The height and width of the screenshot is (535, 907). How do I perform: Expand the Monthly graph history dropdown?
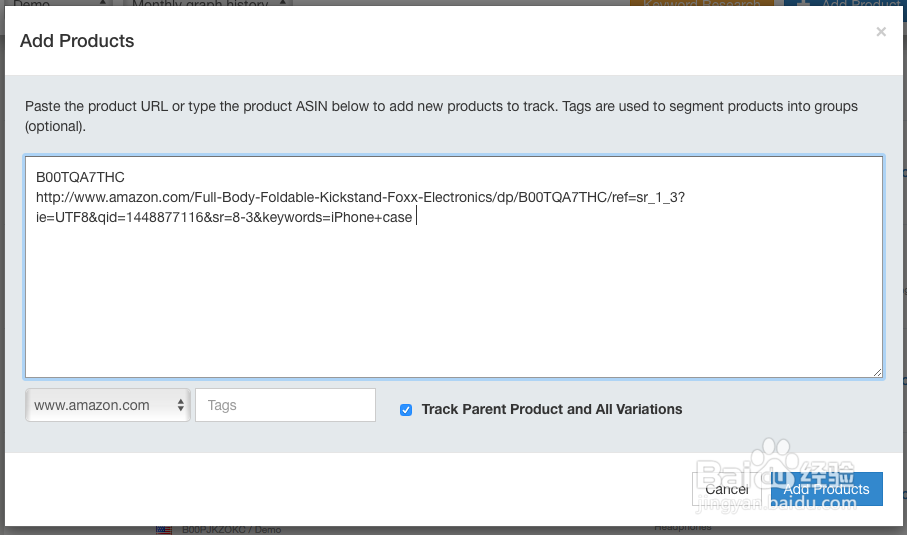pyautogui.click(x=207, y=3)
